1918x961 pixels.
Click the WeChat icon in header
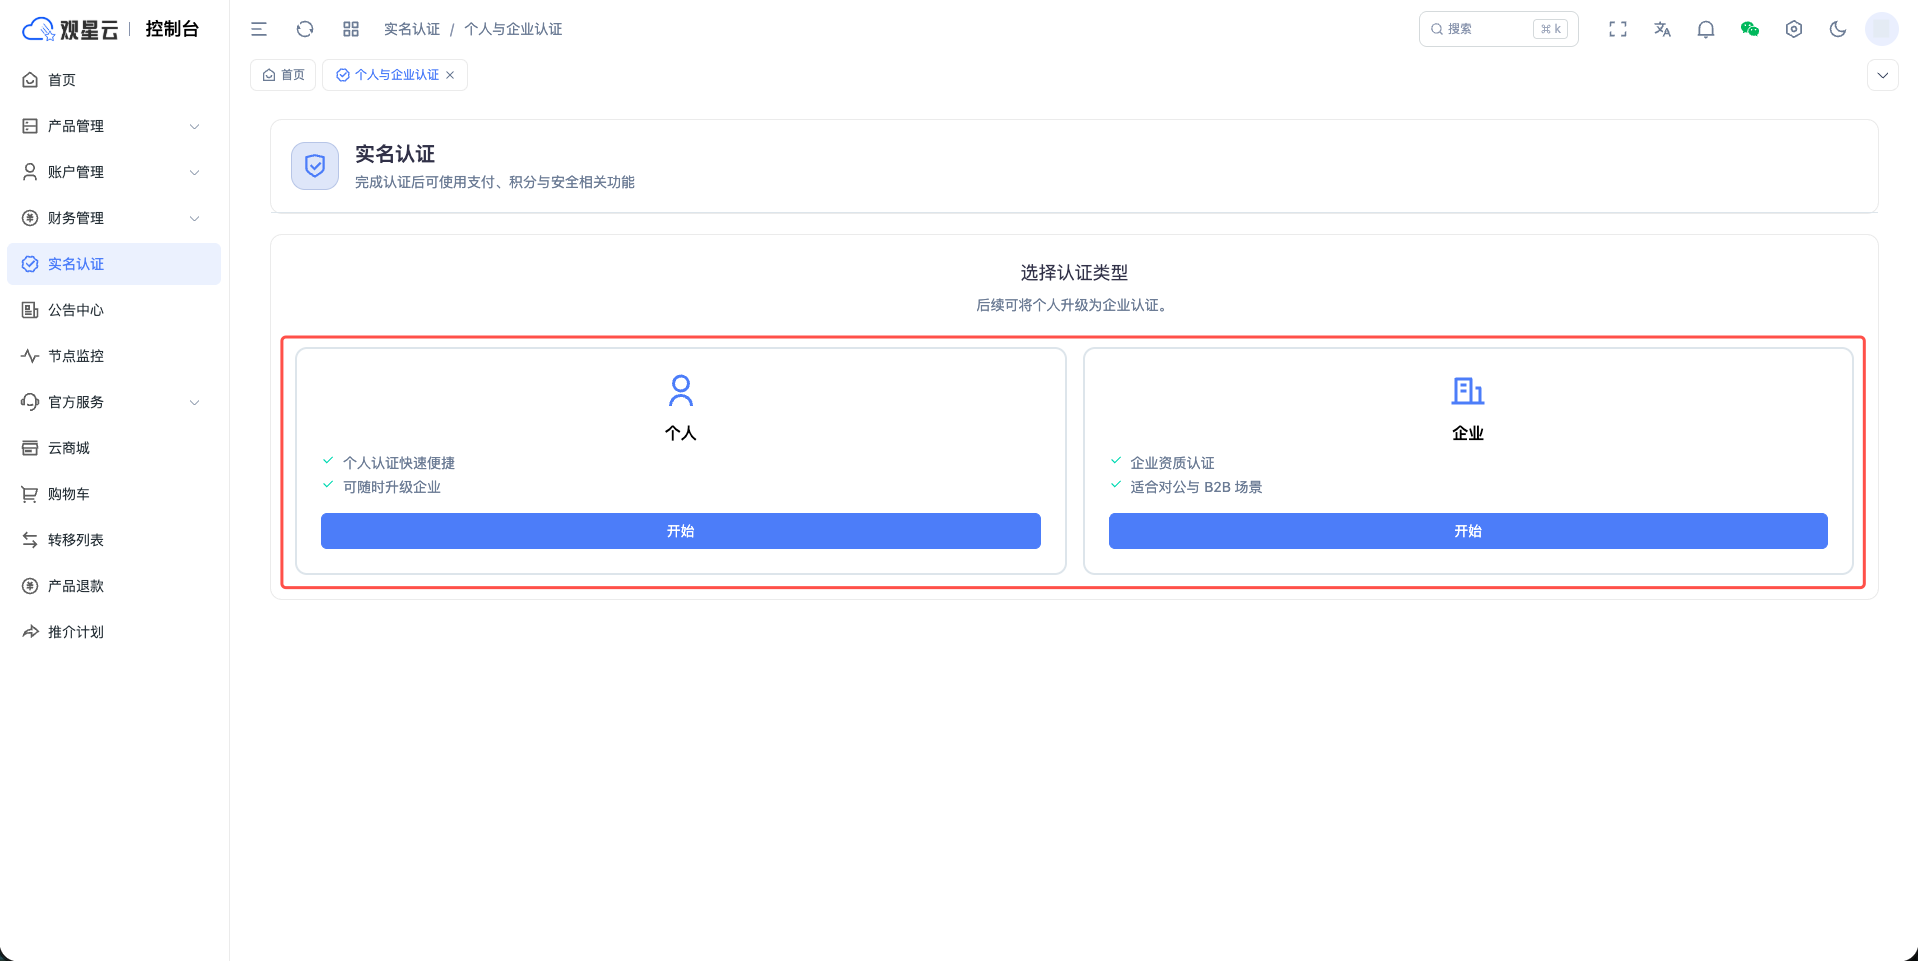tap(1750, 29)
